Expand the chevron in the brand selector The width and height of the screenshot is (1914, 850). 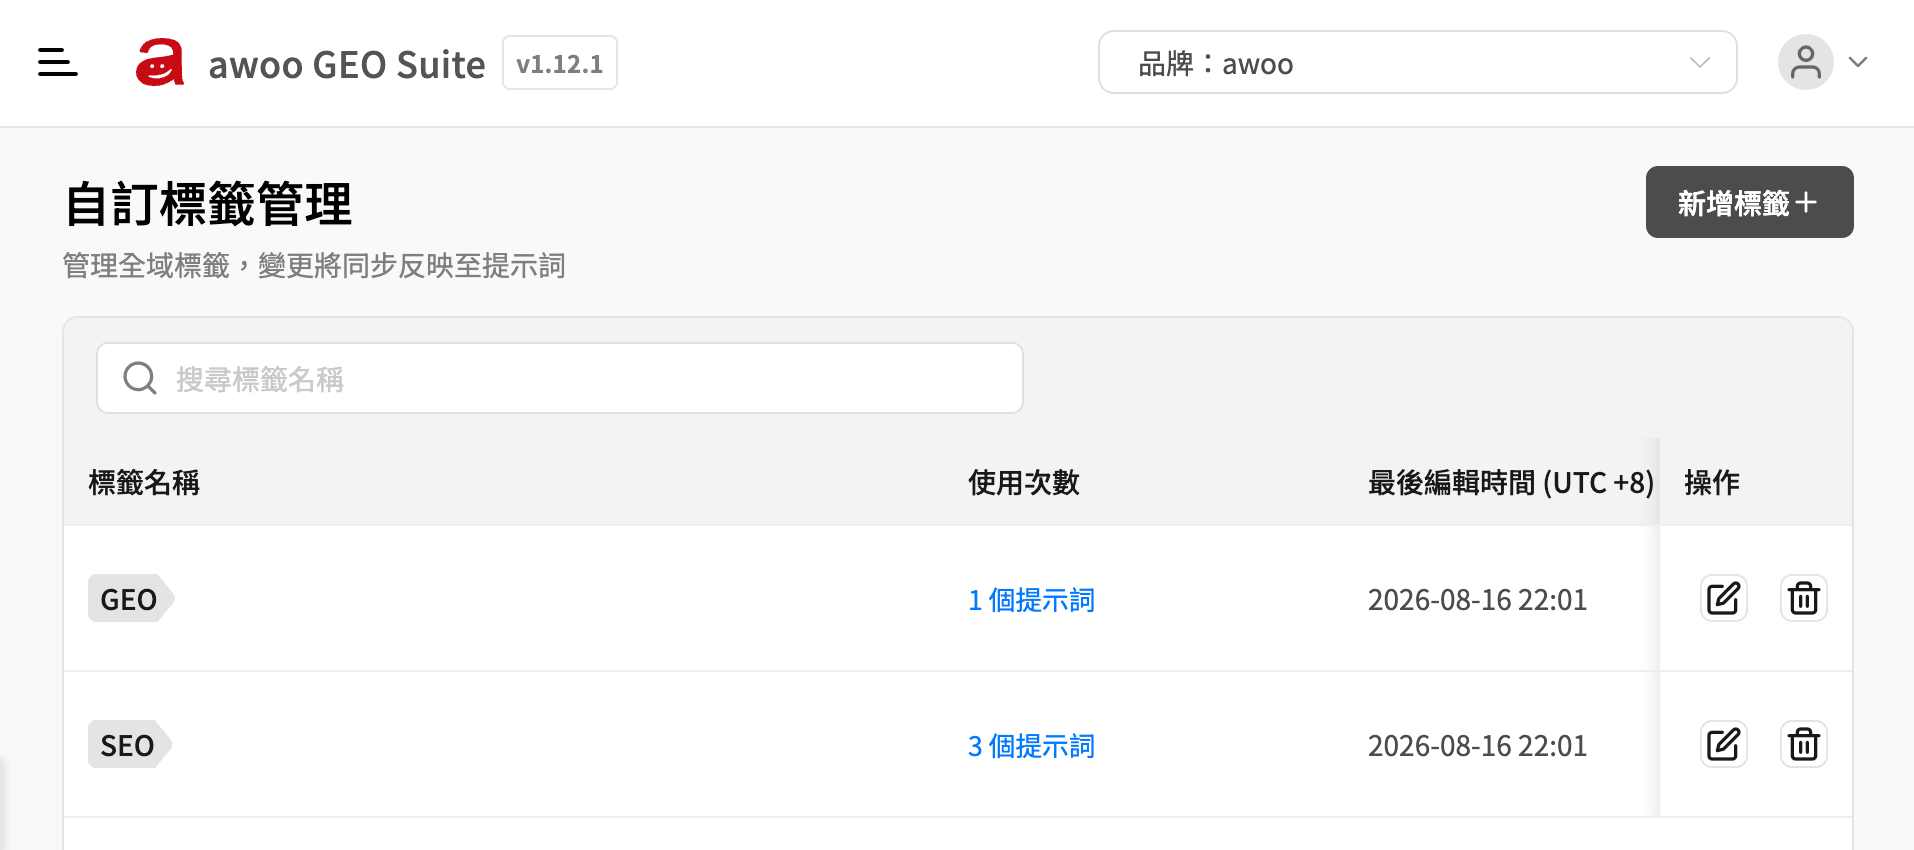tap(1699, 62)
